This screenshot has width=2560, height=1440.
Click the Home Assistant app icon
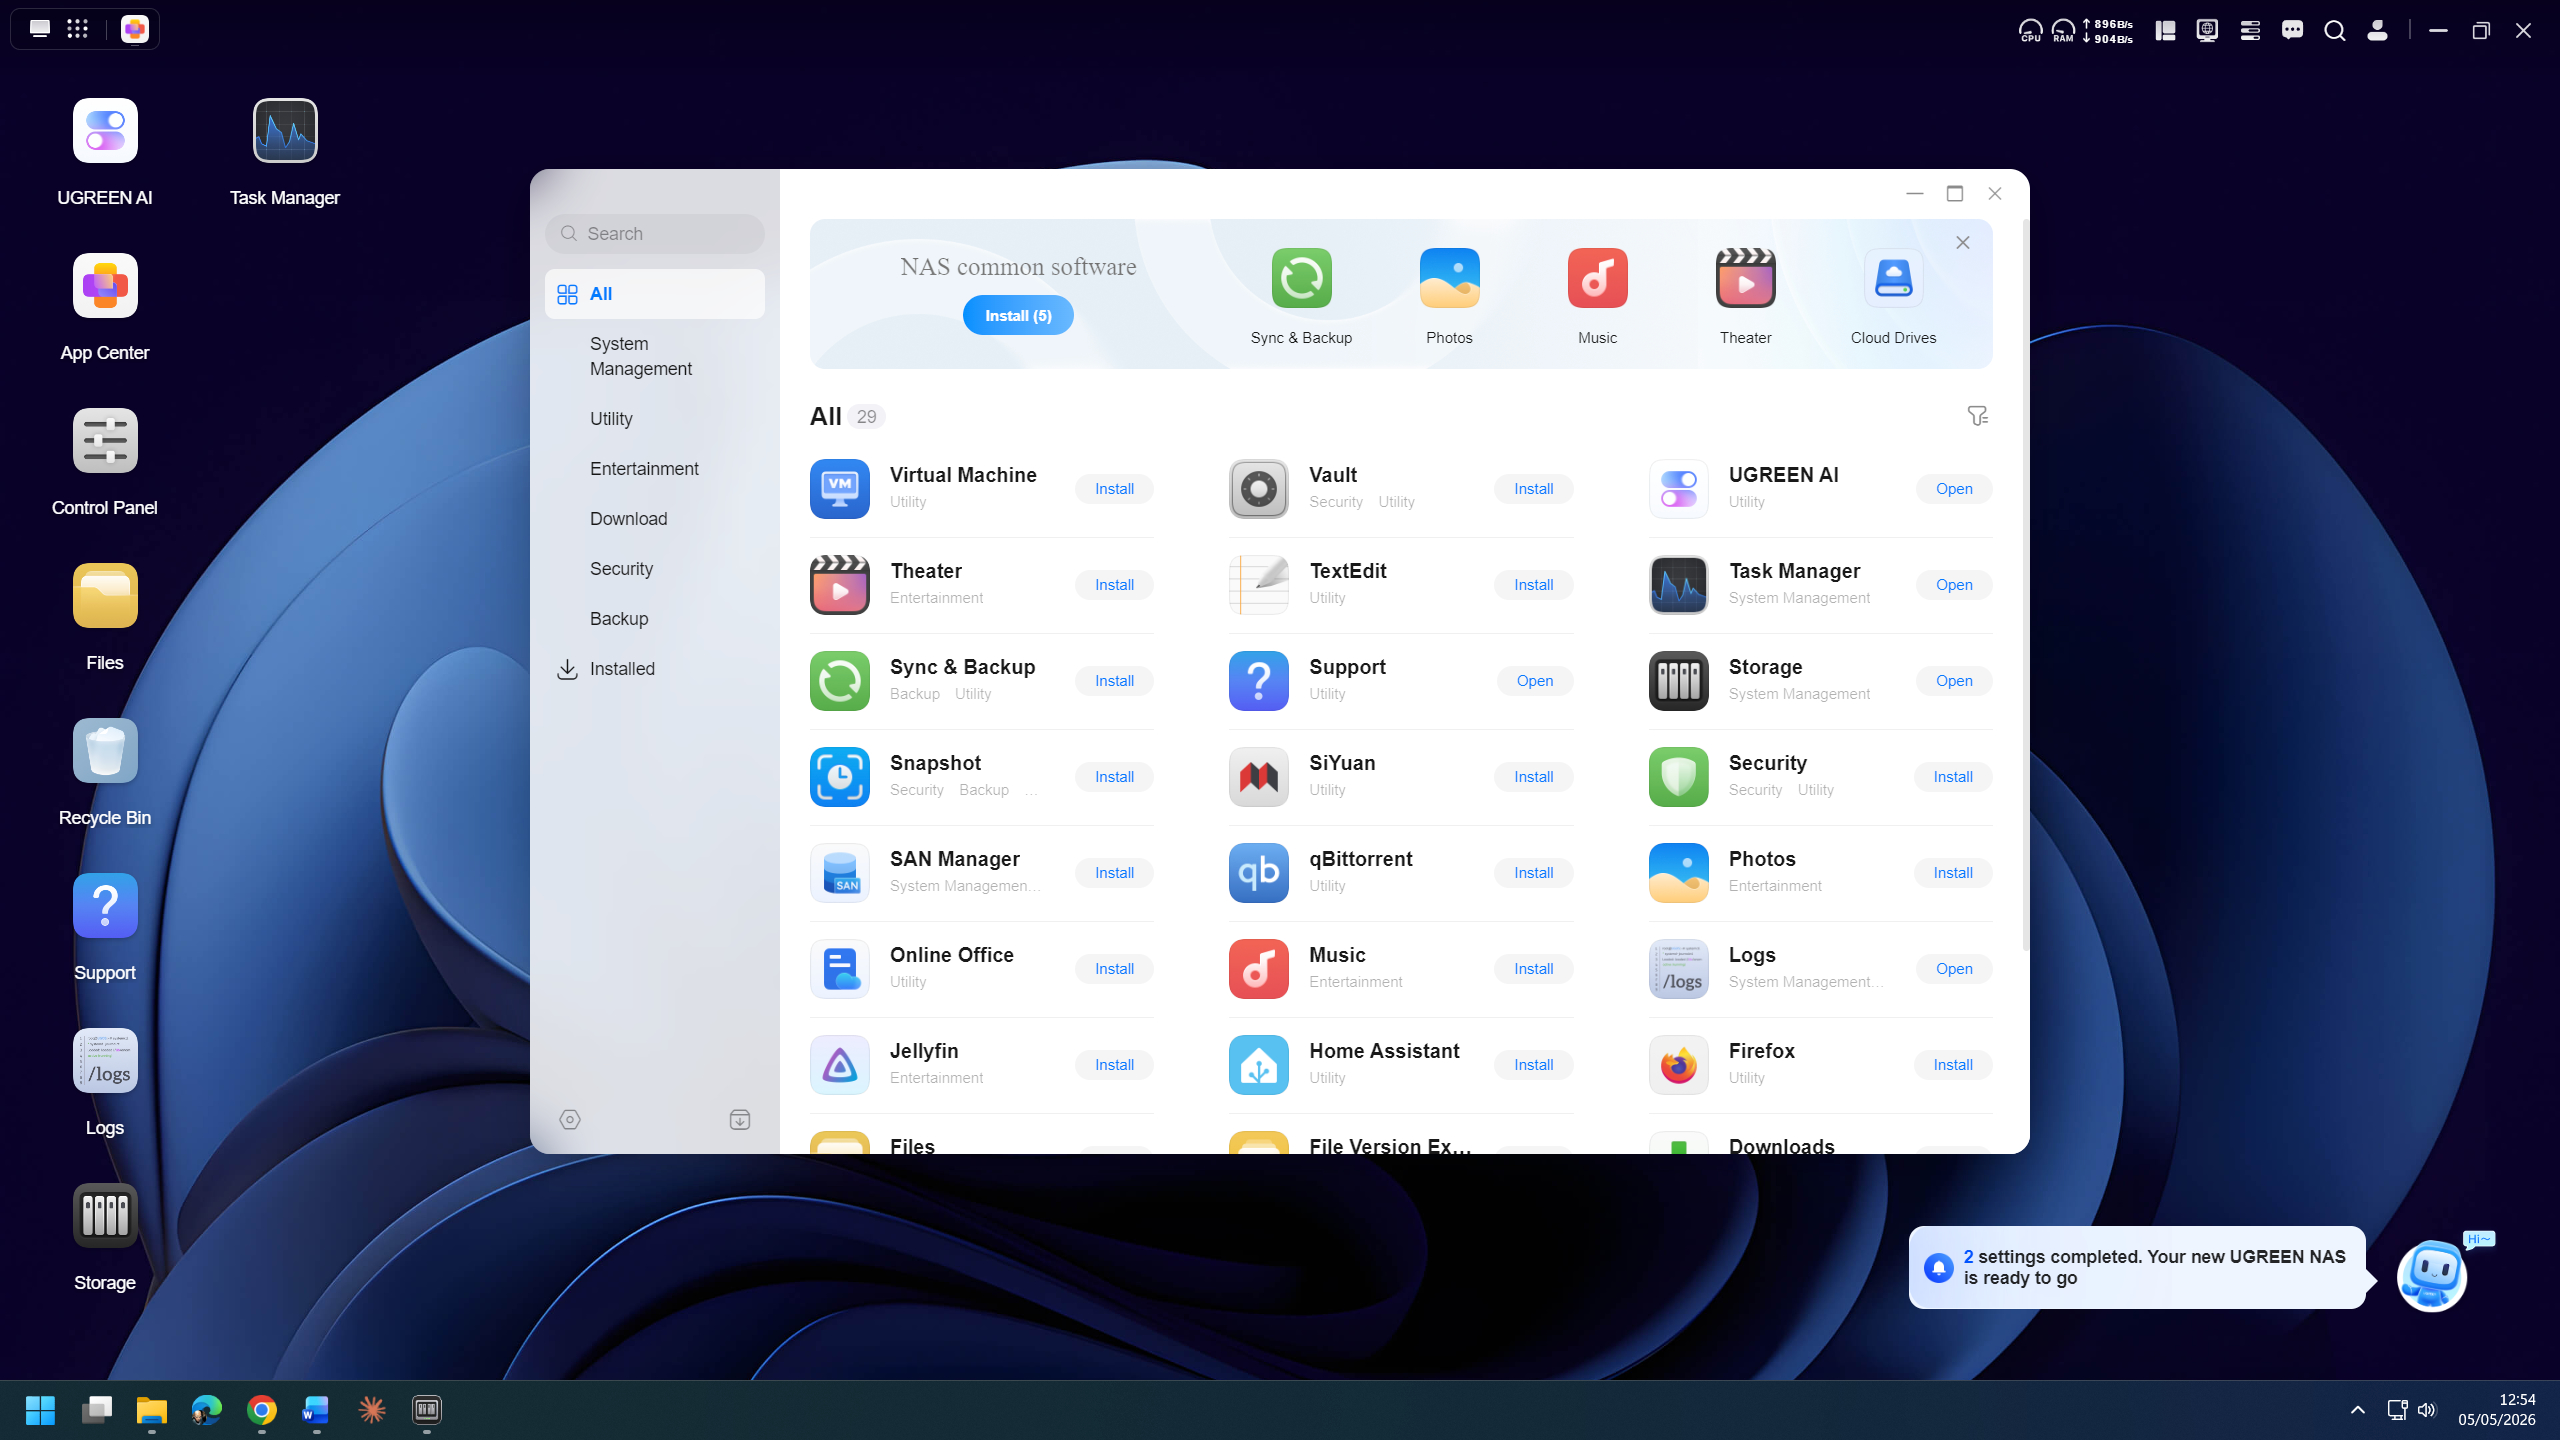[x=1259, y=1065]
